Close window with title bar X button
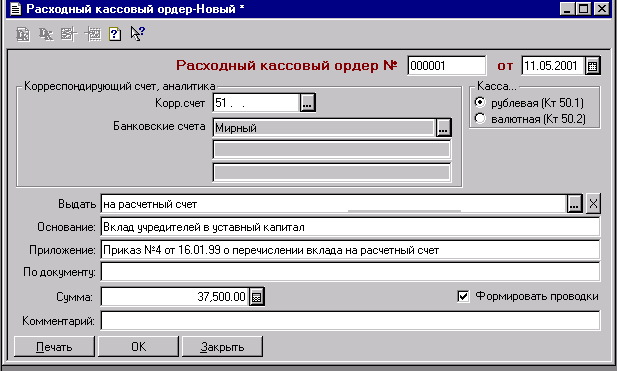Image resolution: width=617 pixels, height=371 pixels. [602, 9]
